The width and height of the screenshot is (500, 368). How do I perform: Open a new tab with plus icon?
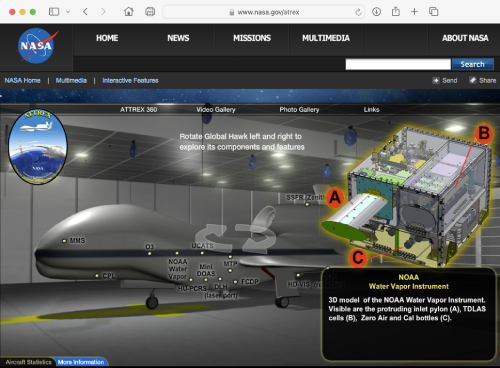pyautogui.click(x=414, y=12)
